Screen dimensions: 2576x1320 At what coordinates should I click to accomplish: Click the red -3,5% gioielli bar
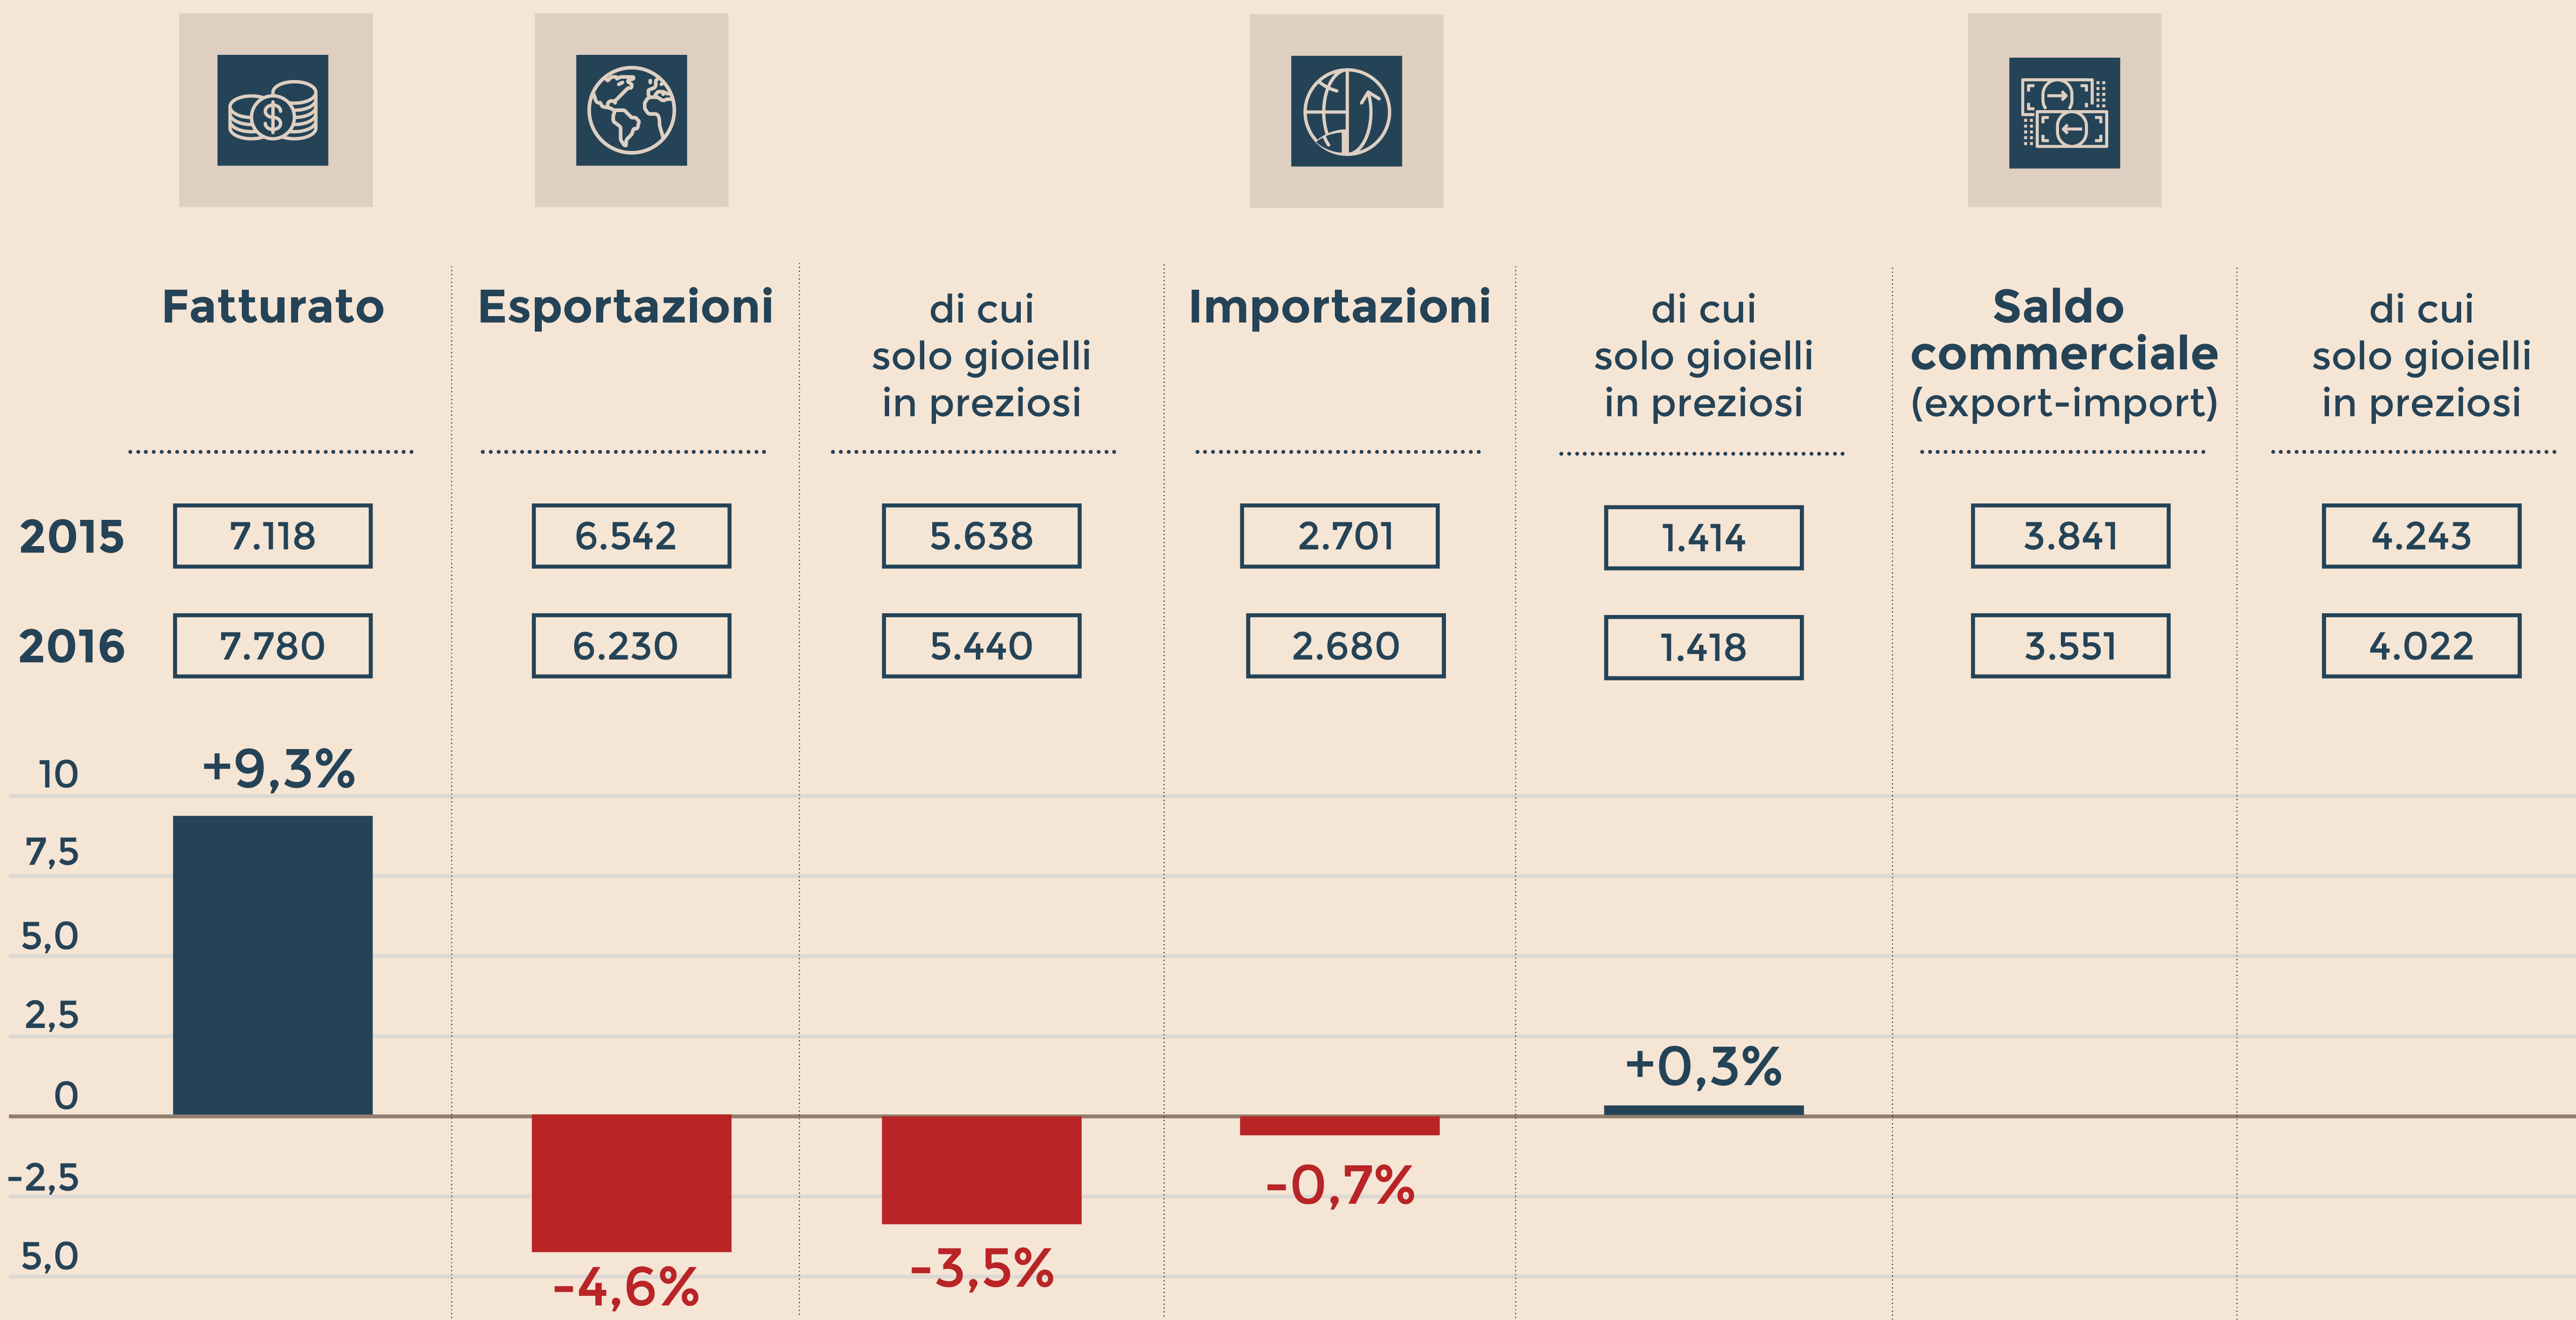(x=981, y=1169)
